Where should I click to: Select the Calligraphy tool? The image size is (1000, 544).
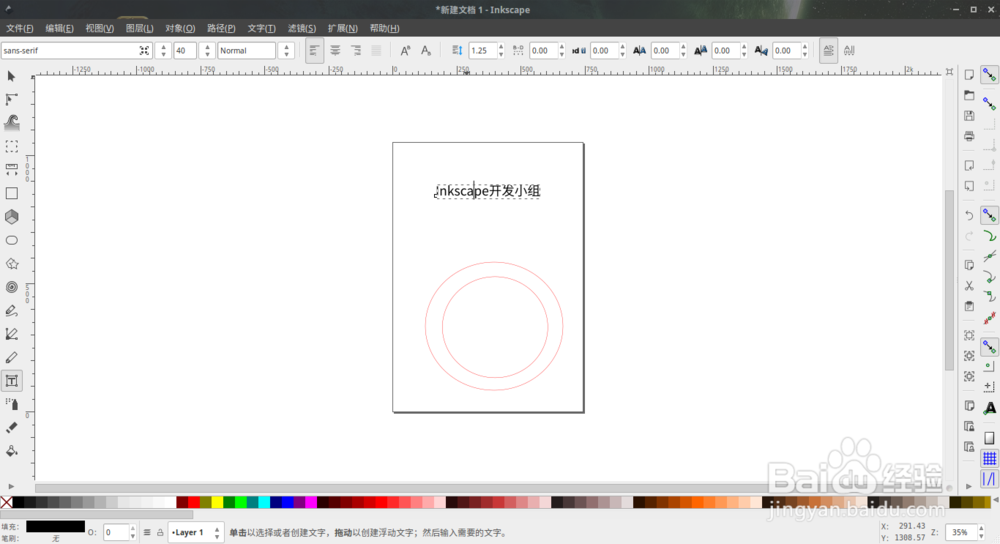click(11, 357)
